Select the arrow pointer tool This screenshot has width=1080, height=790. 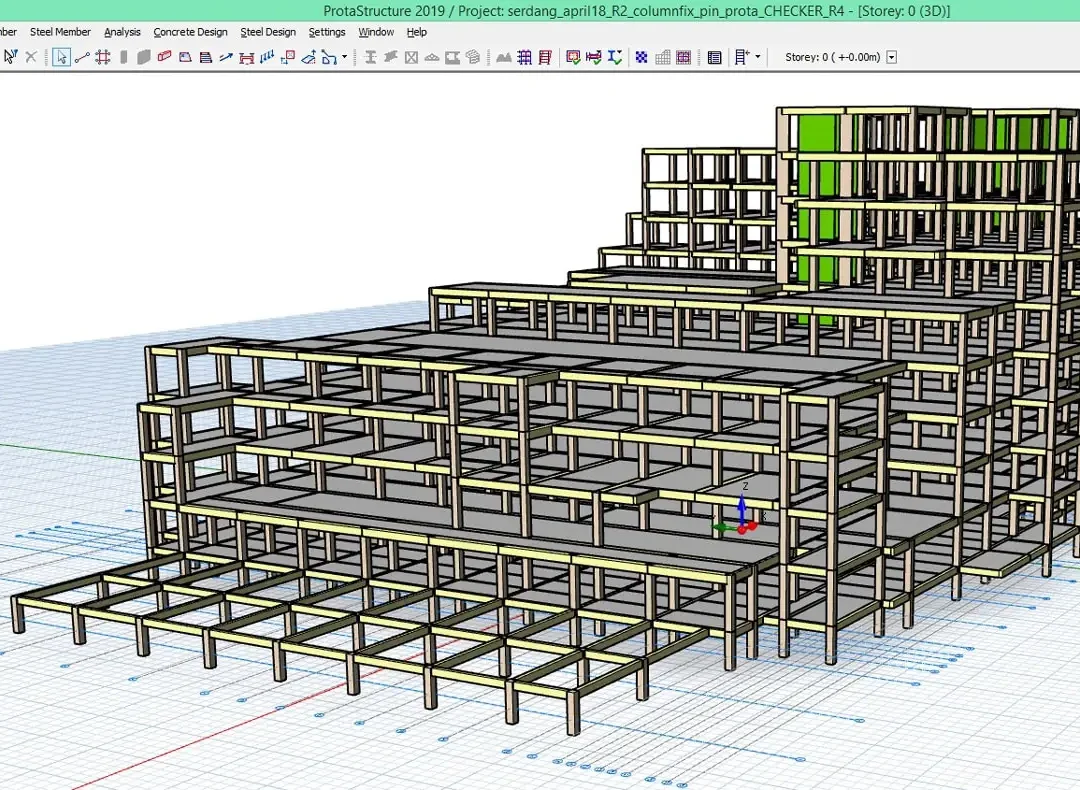pyautogui.click(x=61, y=57)
